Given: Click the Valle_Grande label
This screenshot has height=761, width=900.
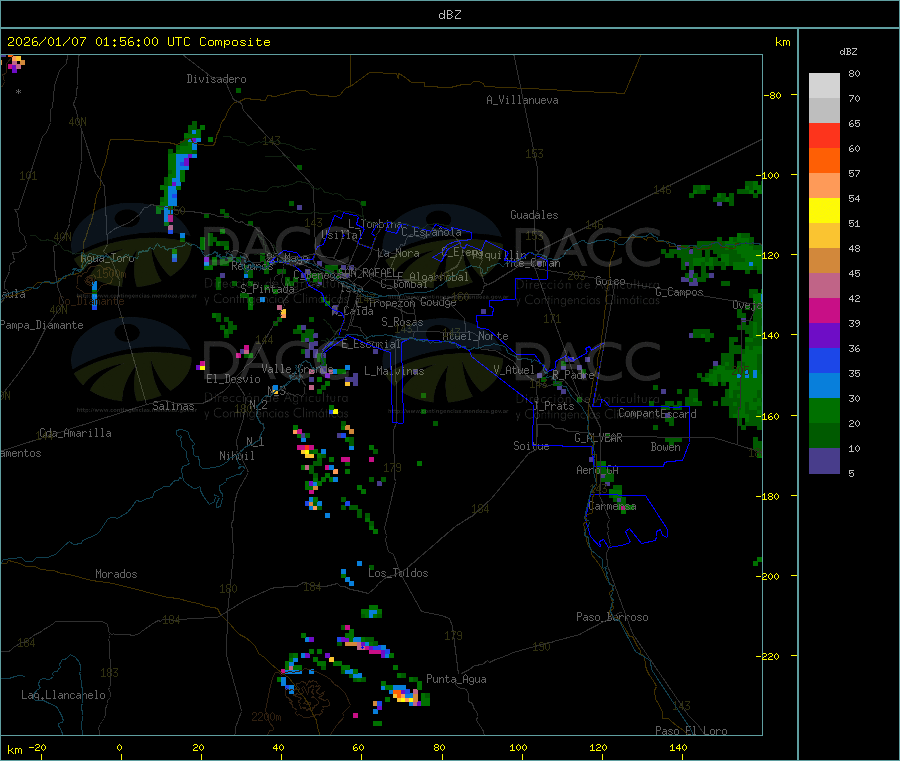Looking at the screenshot, I should pyautogui.click(x=297, y=368).
